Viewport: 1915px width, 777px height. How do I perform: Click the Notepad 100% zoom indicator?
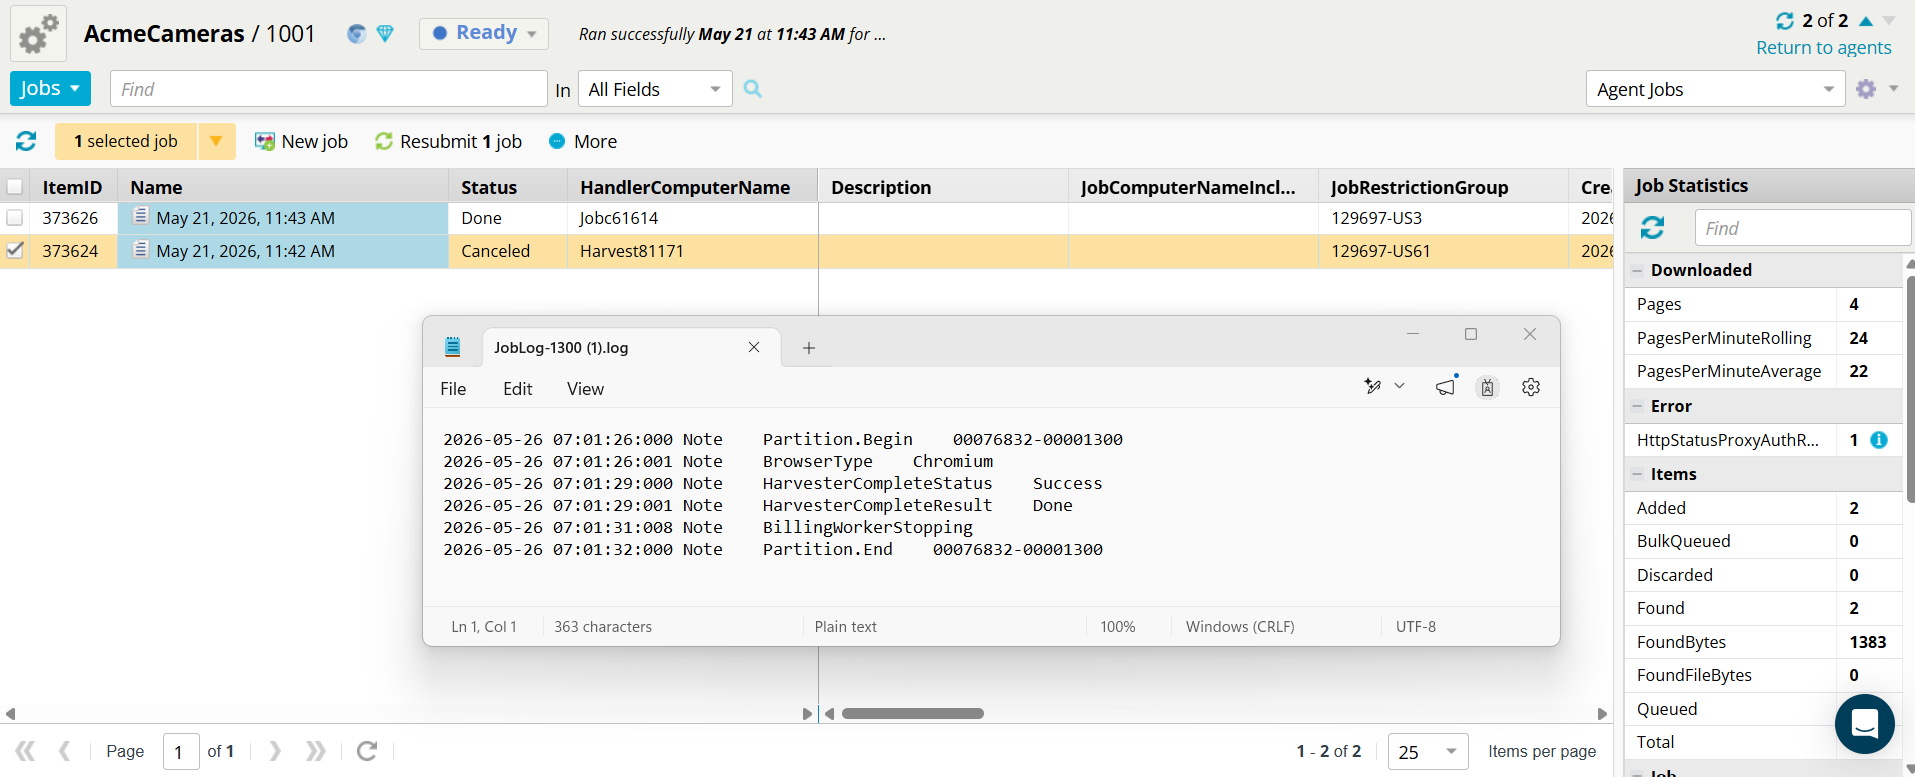pos(1118,627)
